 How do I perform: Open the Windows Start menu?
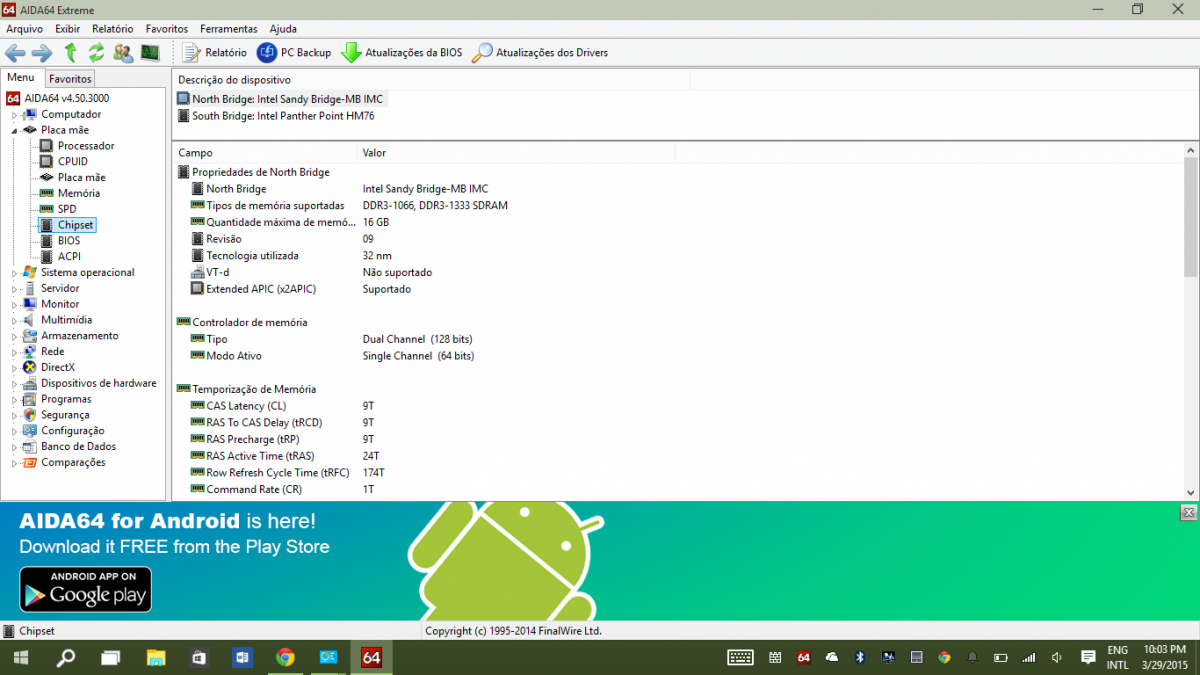[21, 657]
